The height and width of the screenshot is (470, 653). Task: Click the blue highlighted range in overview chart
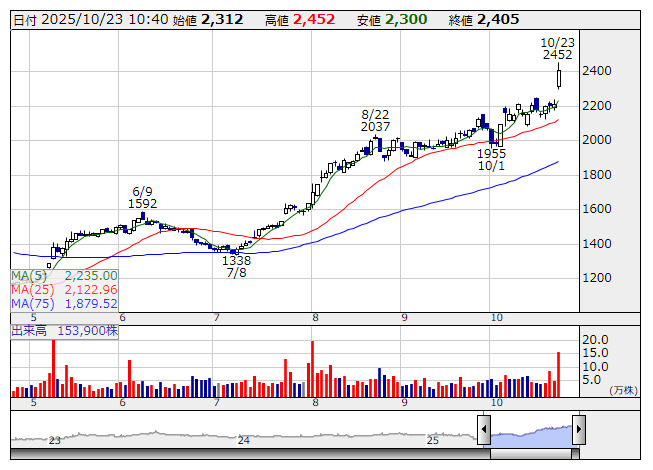click(531, 436)
